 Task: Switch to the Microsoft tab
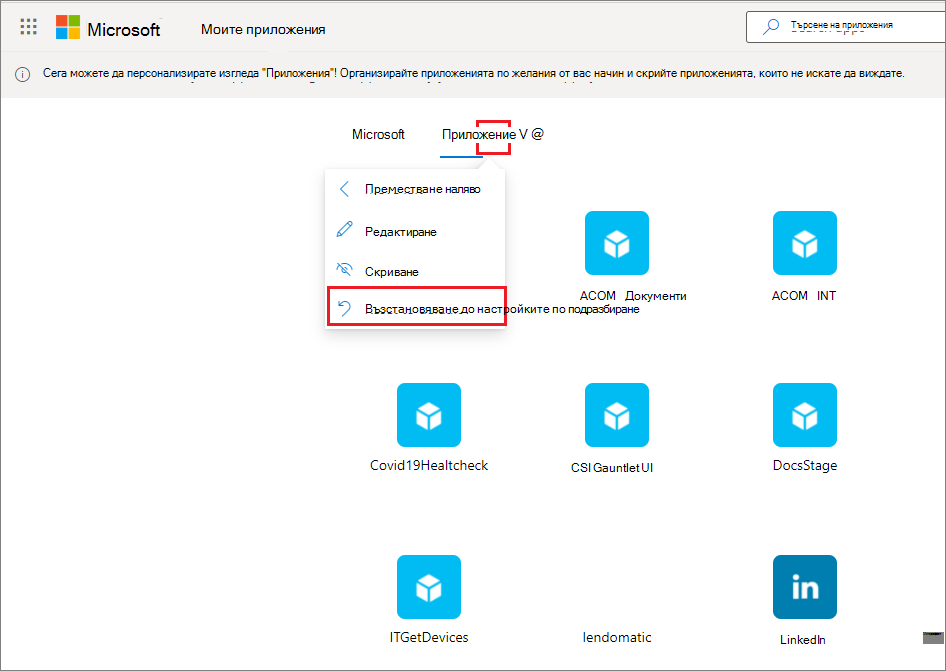(378, 135)
